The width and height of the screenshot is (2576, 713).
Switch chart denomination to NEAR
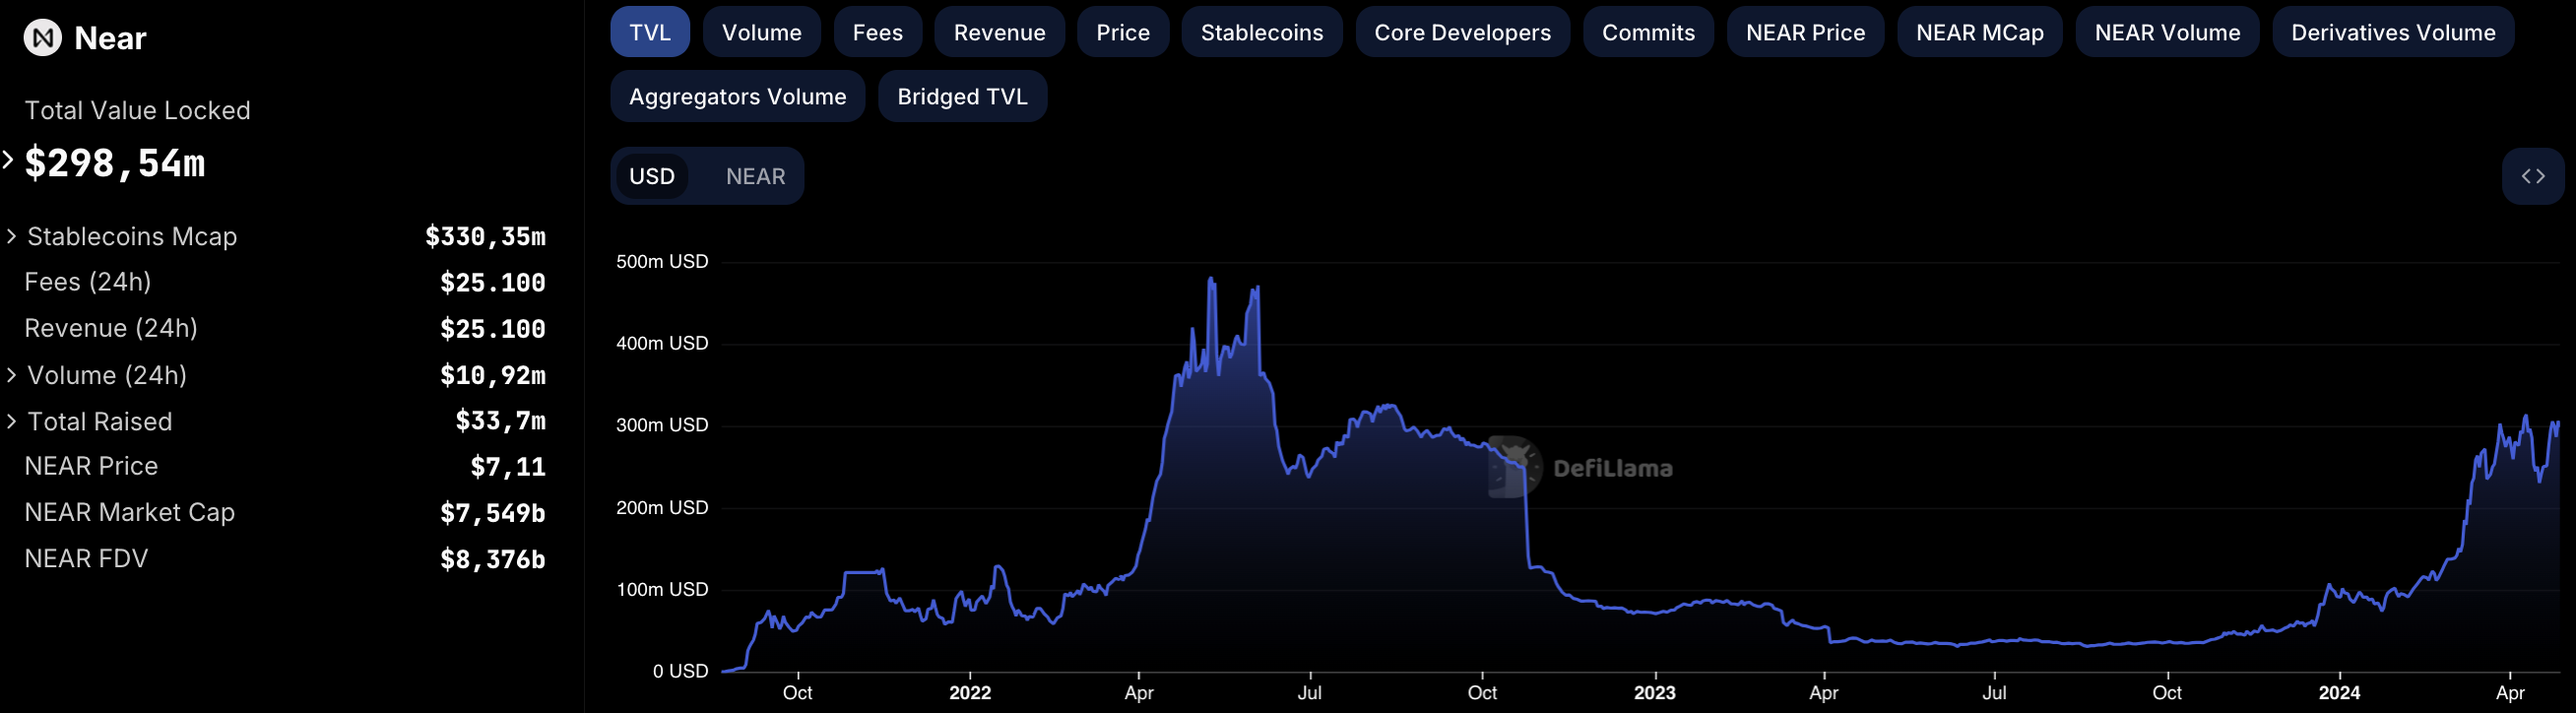point(756,176)
